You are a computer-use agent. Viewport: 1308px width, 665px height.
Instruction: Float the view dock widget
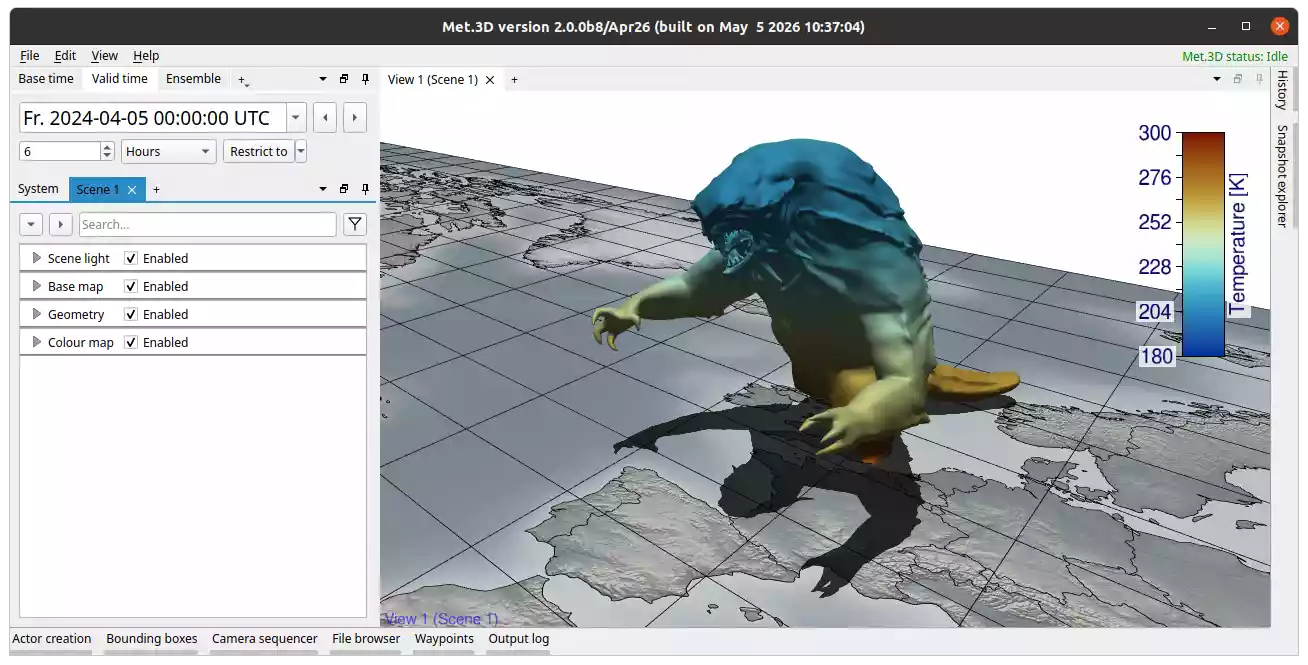point(1237,79)
